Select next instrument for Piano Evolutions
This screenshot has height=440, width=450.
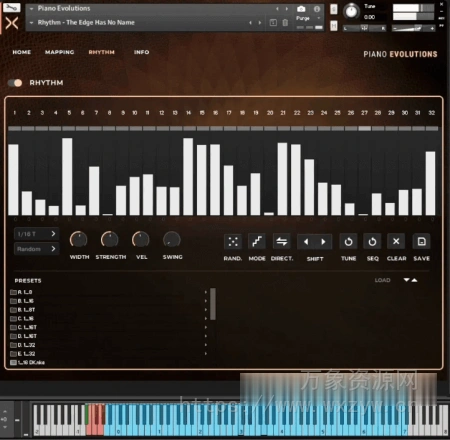[x=286, y=9]
